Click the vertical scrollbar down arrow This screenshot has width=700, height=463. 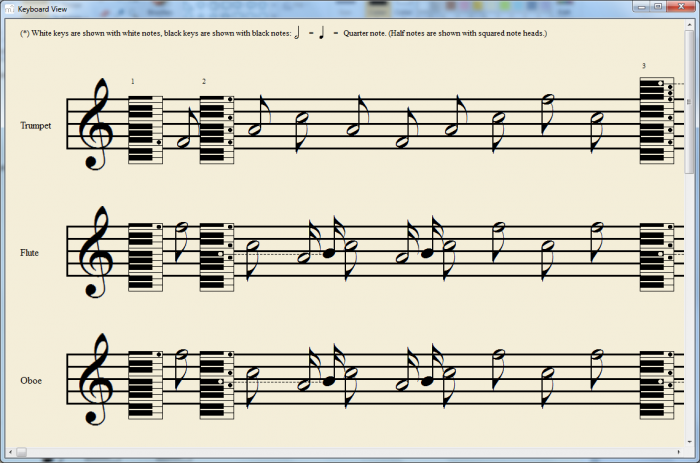point(689,442)
